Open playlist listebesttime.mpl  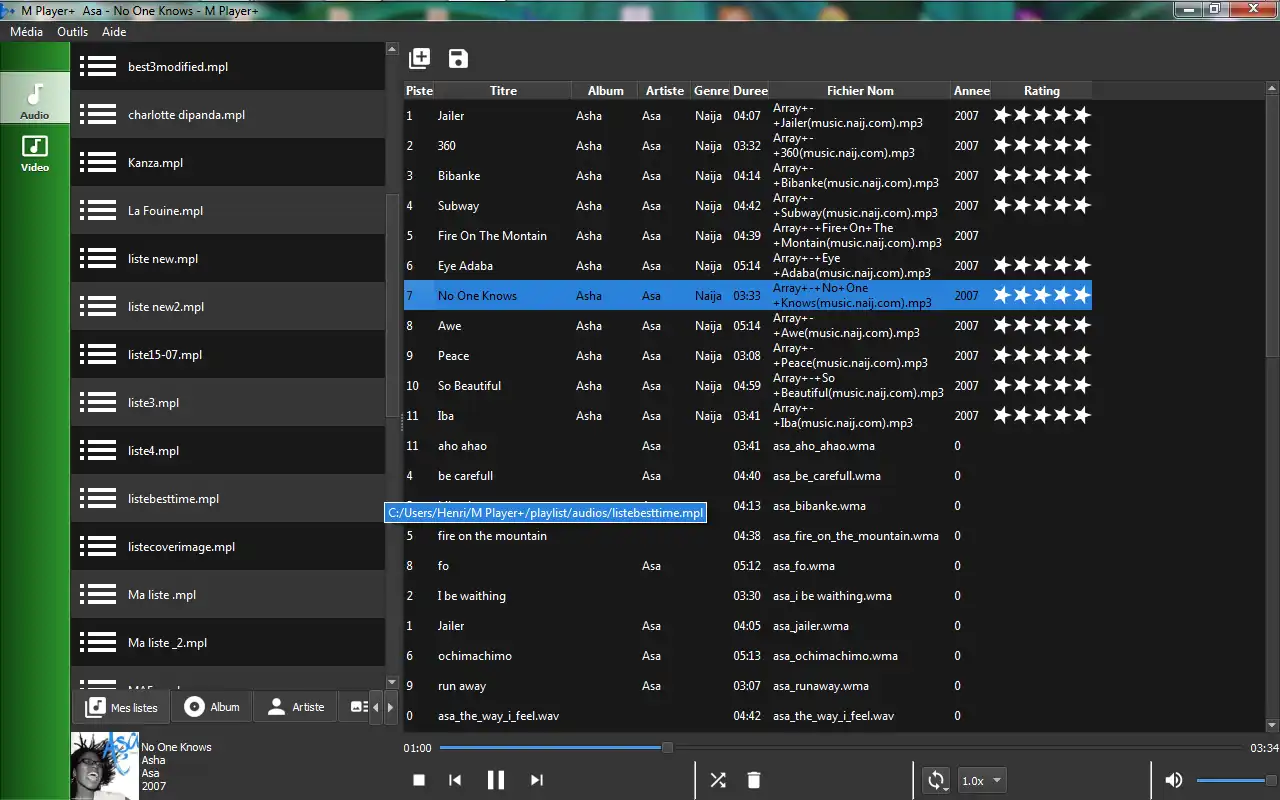point(228,499)
